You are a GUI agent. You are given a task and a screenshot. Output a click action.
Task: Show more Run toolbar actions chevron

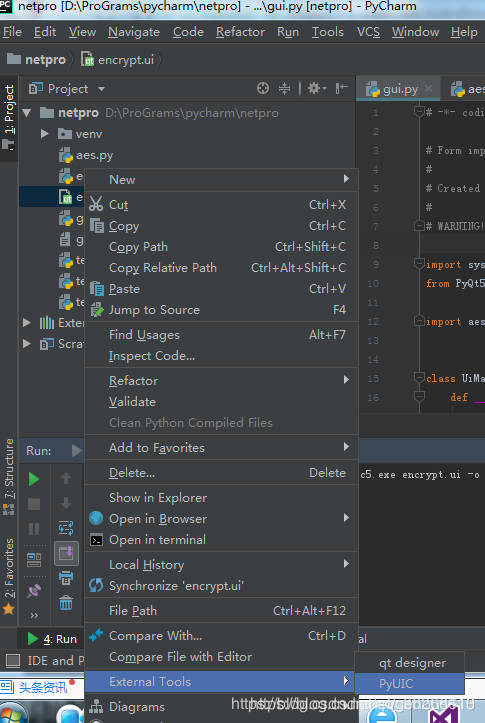[x=34, y=616]
